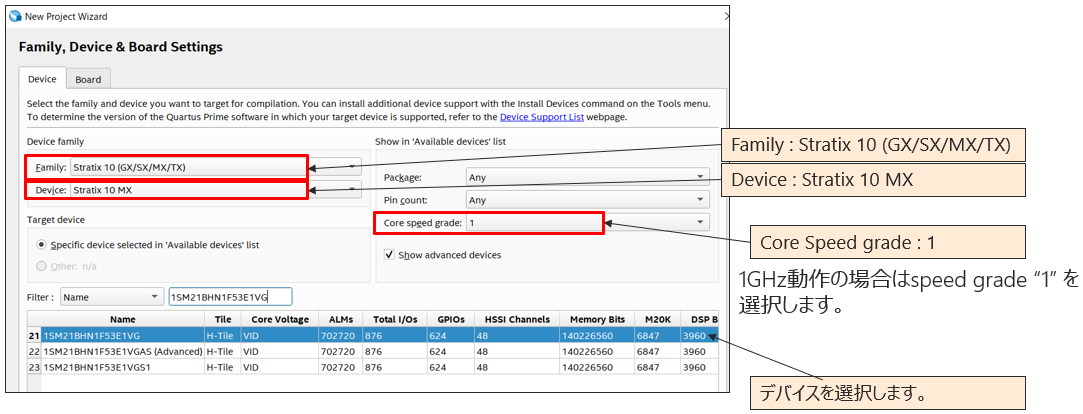The width and height of the screenshot is (1083, 414).
Task: Expand the Package dropdown
Action: point(700,177)
